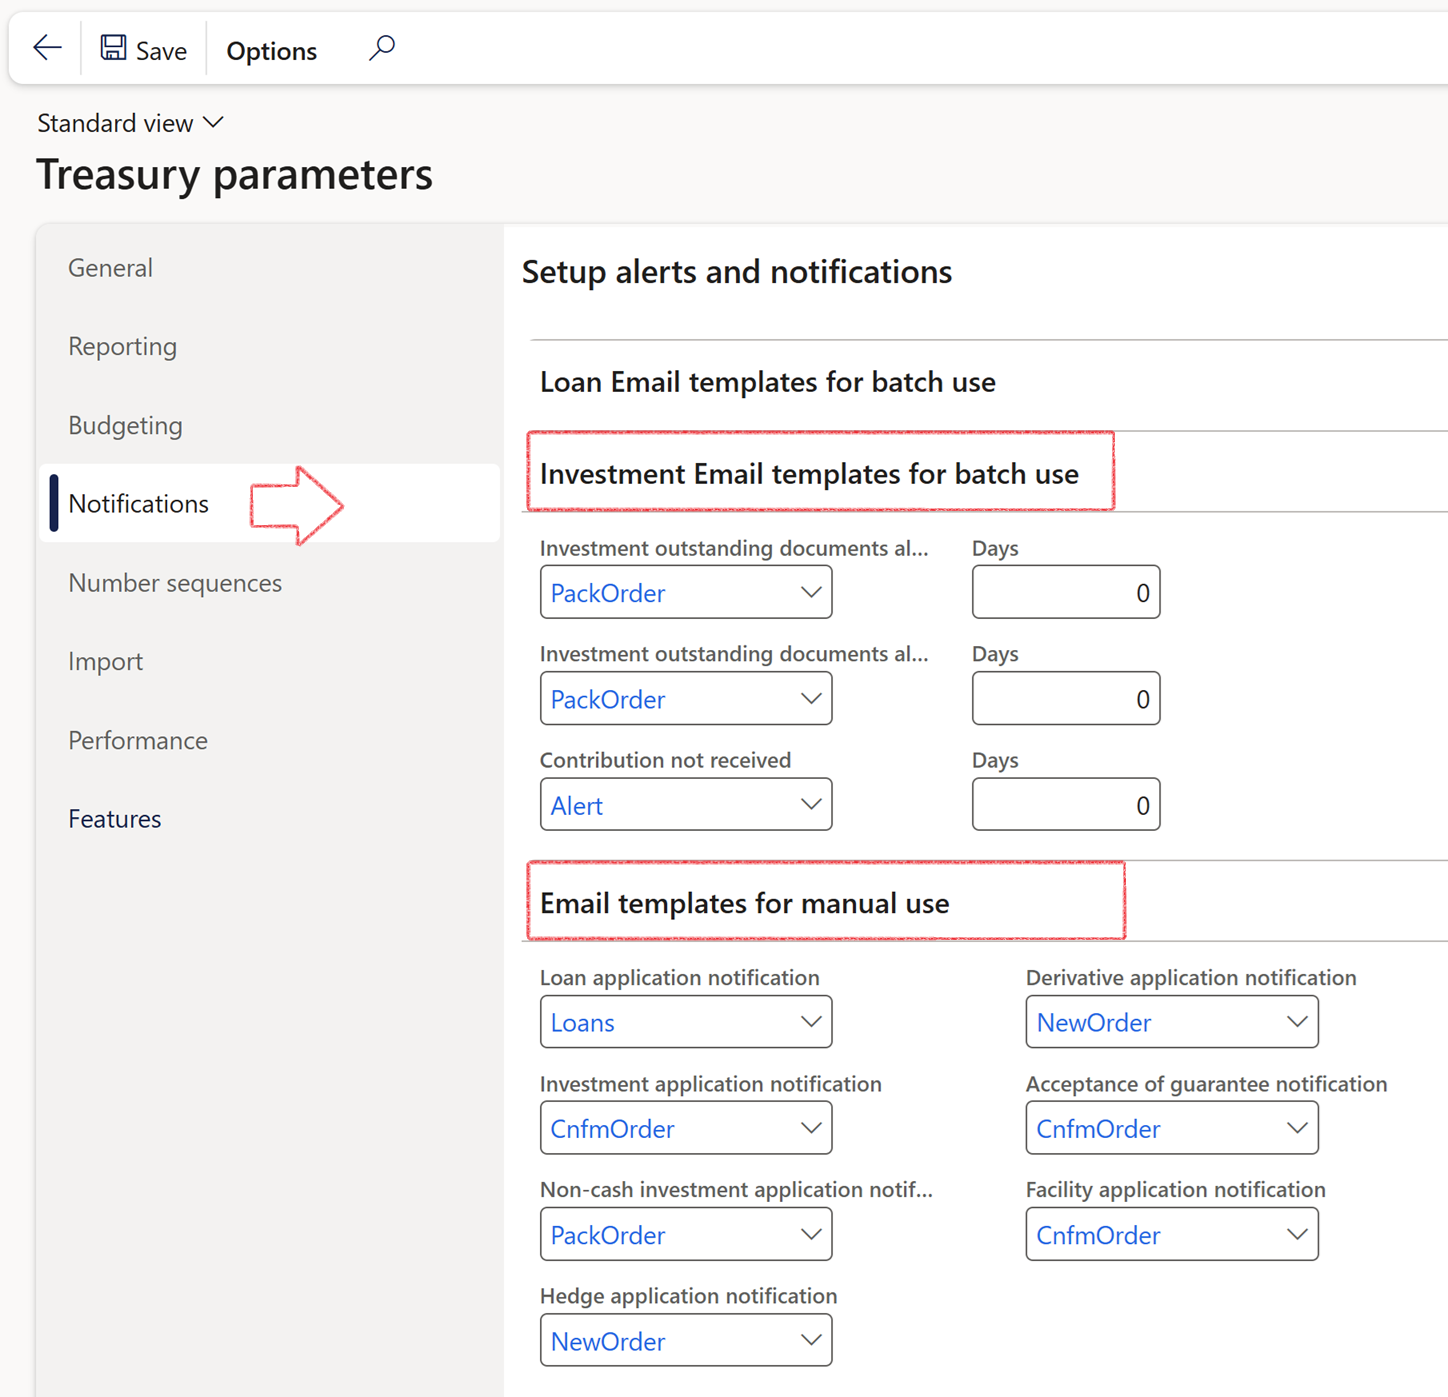Expand Loan Email templates for batch use
Viewport: 1448px width, 1397px height.
pos(767,382)
